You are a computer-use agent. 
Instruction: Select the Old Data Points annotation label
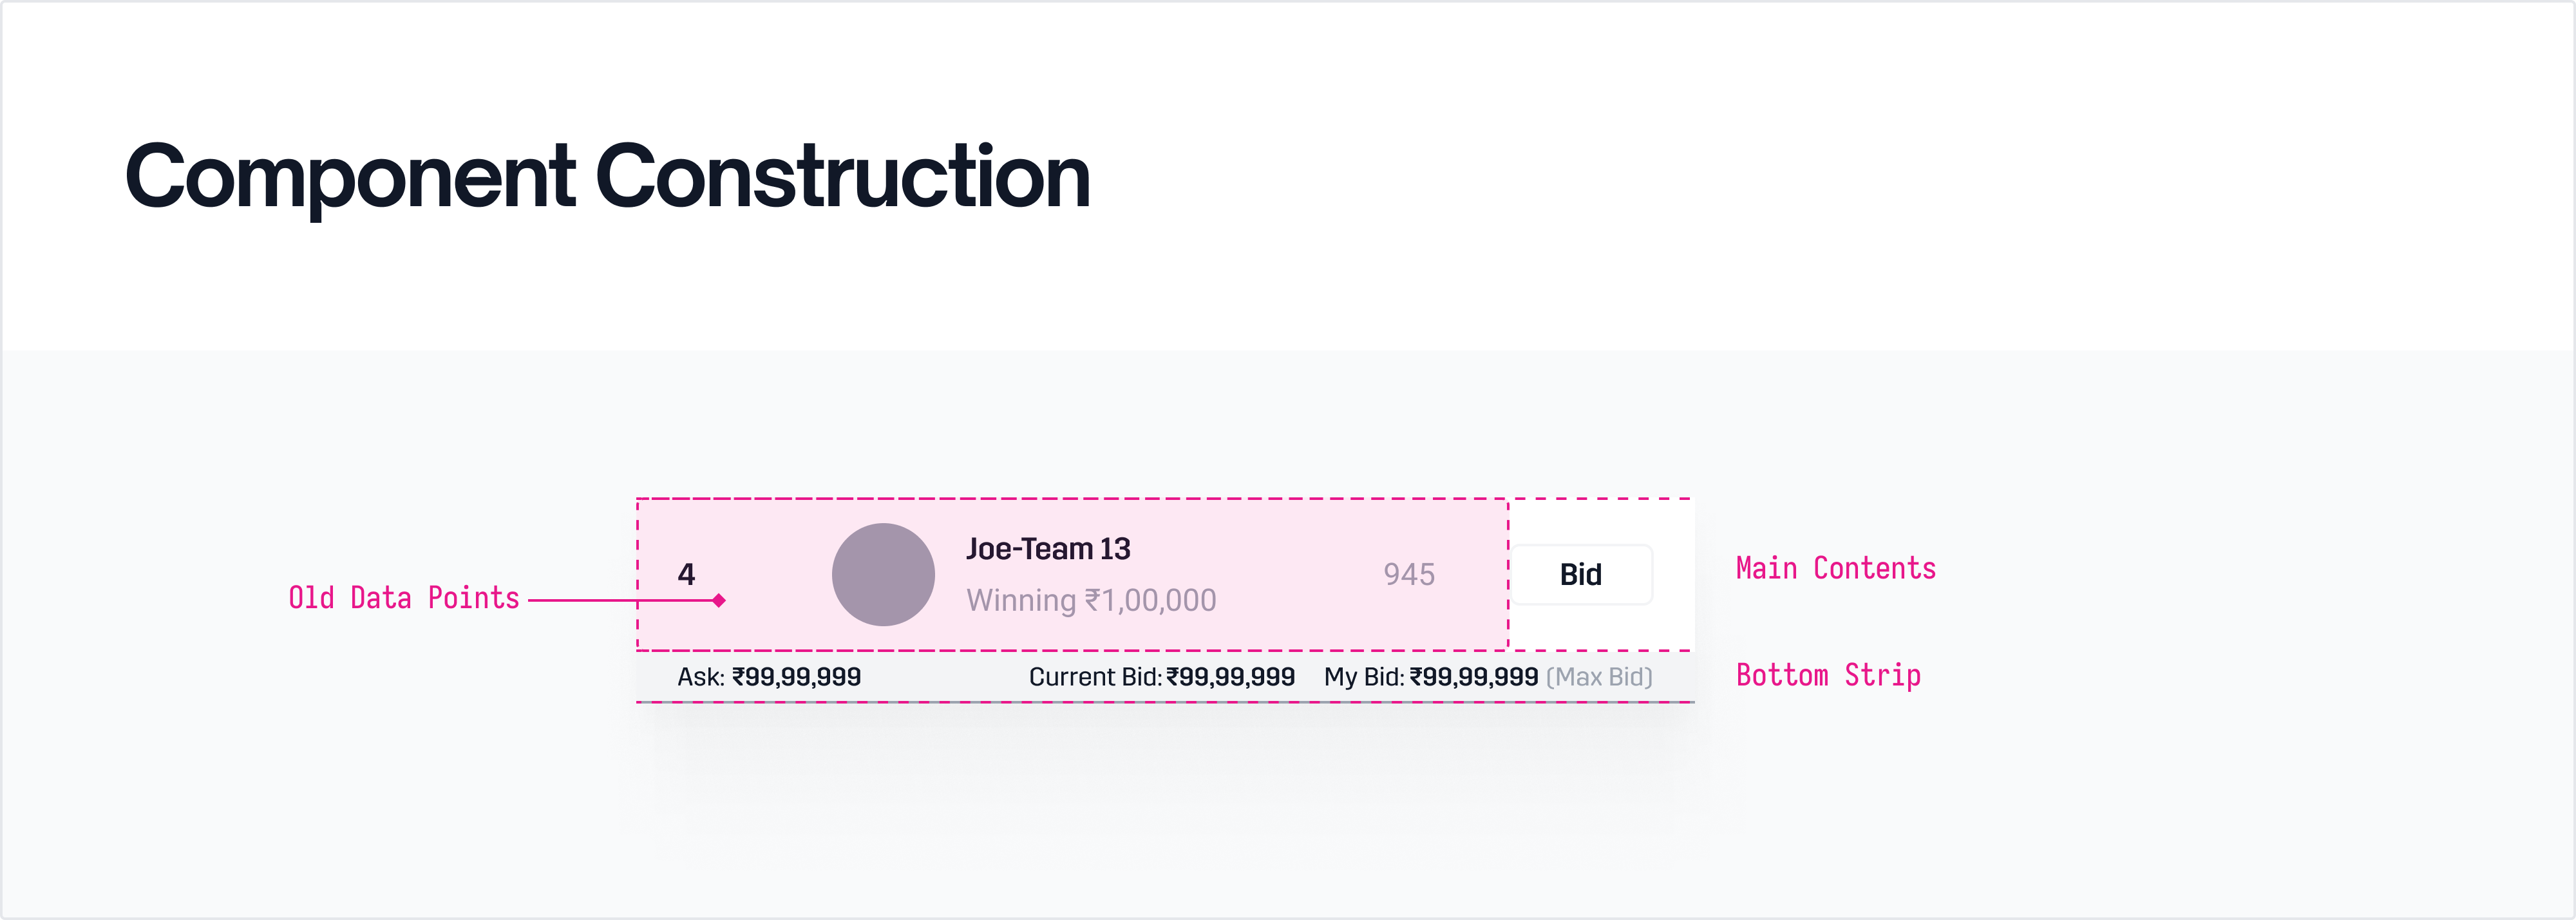[x=404, y=598]
